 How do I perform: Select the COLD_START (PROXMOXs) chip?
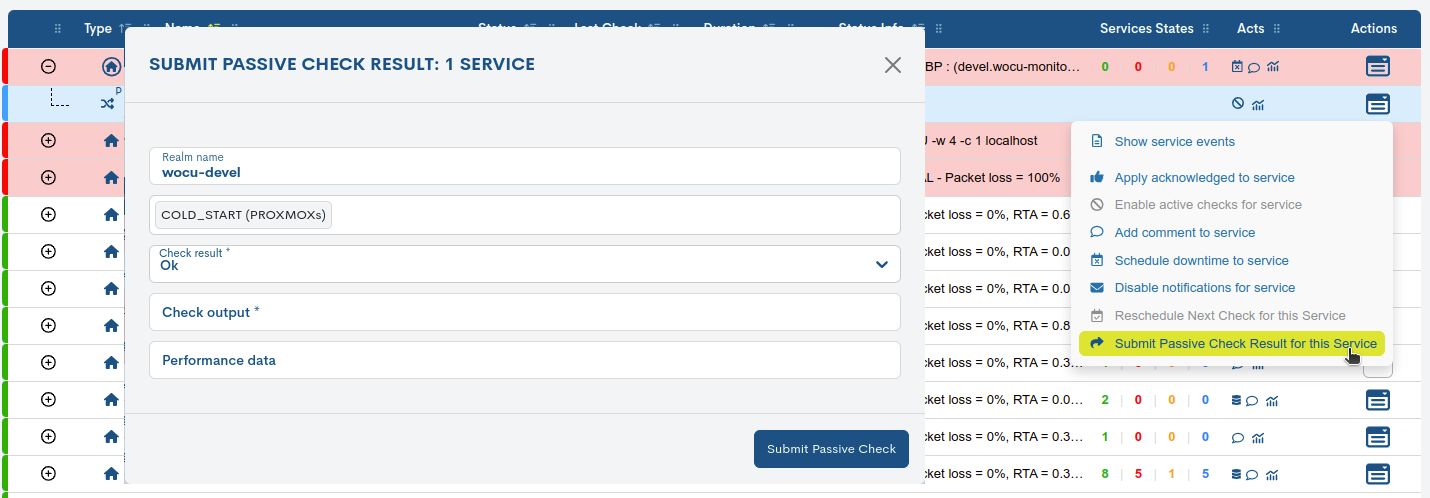coord(243,215)
